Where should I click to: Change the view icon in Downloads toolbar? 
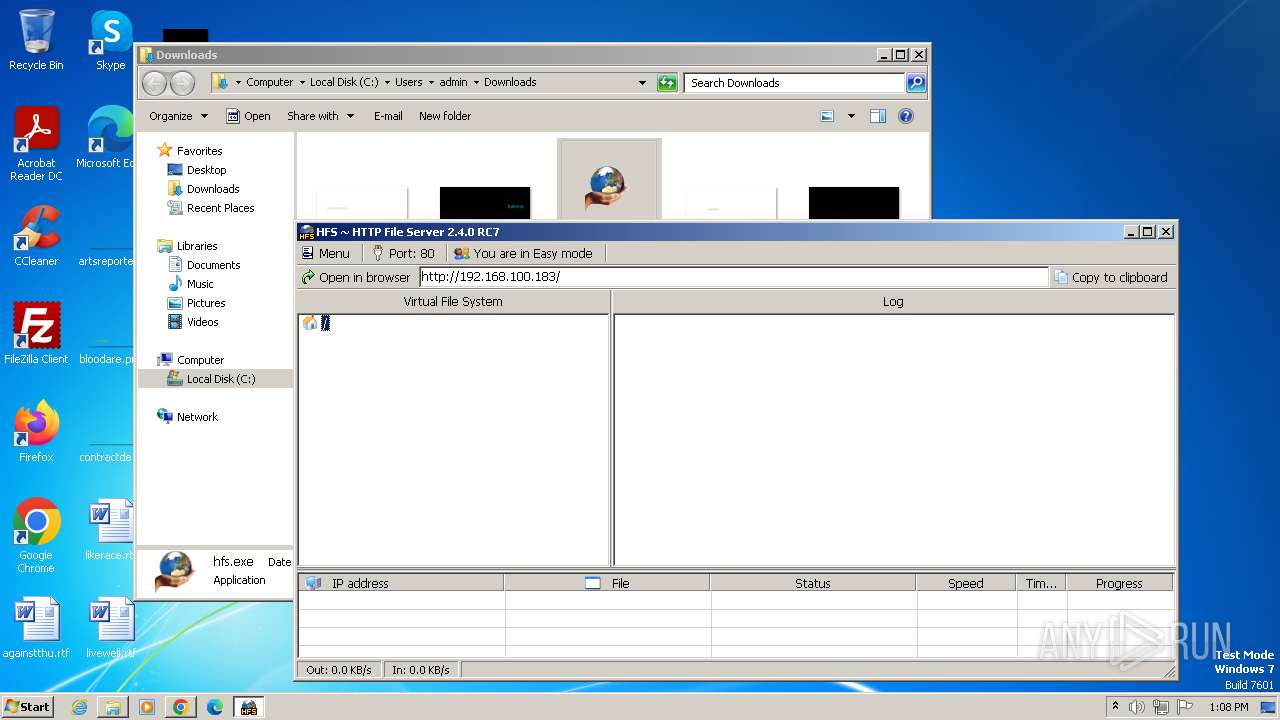pos(827,116)
